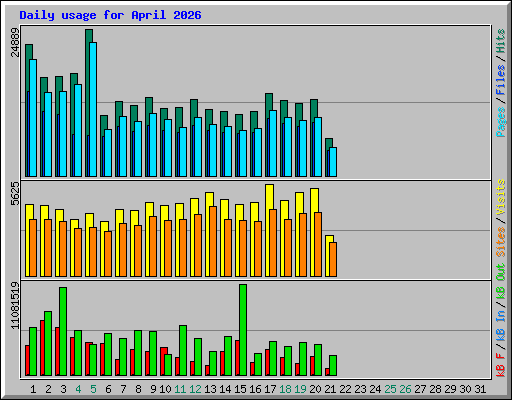Click day 19 on the x-axis

300,389
